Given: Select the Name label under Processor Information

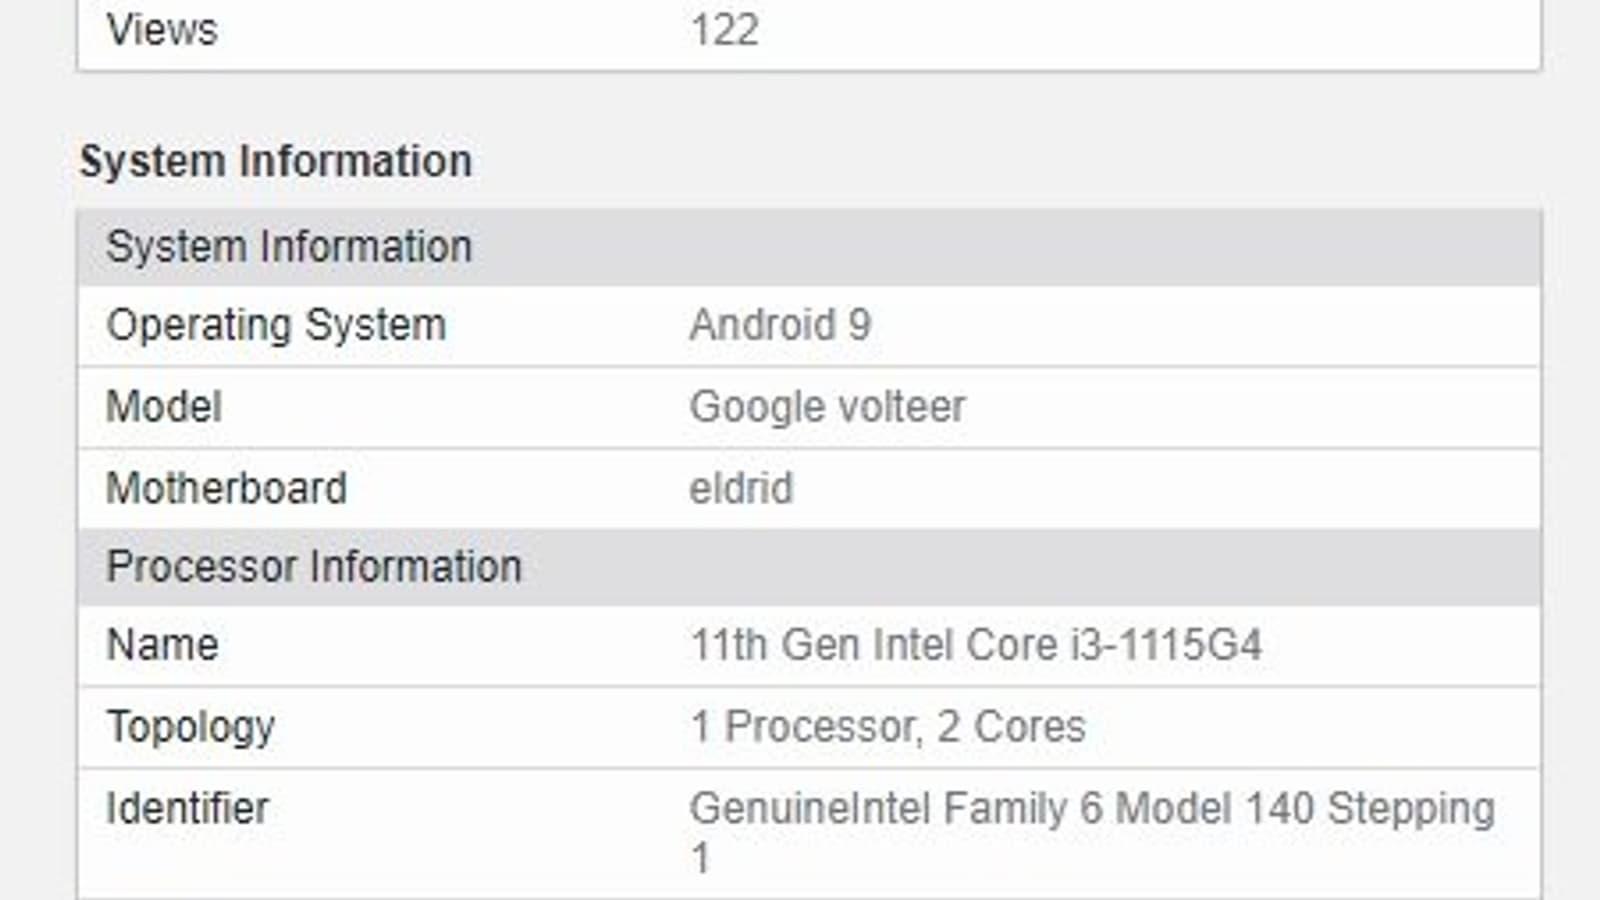Looking at the screenshot, I should [x=162, y=645].
